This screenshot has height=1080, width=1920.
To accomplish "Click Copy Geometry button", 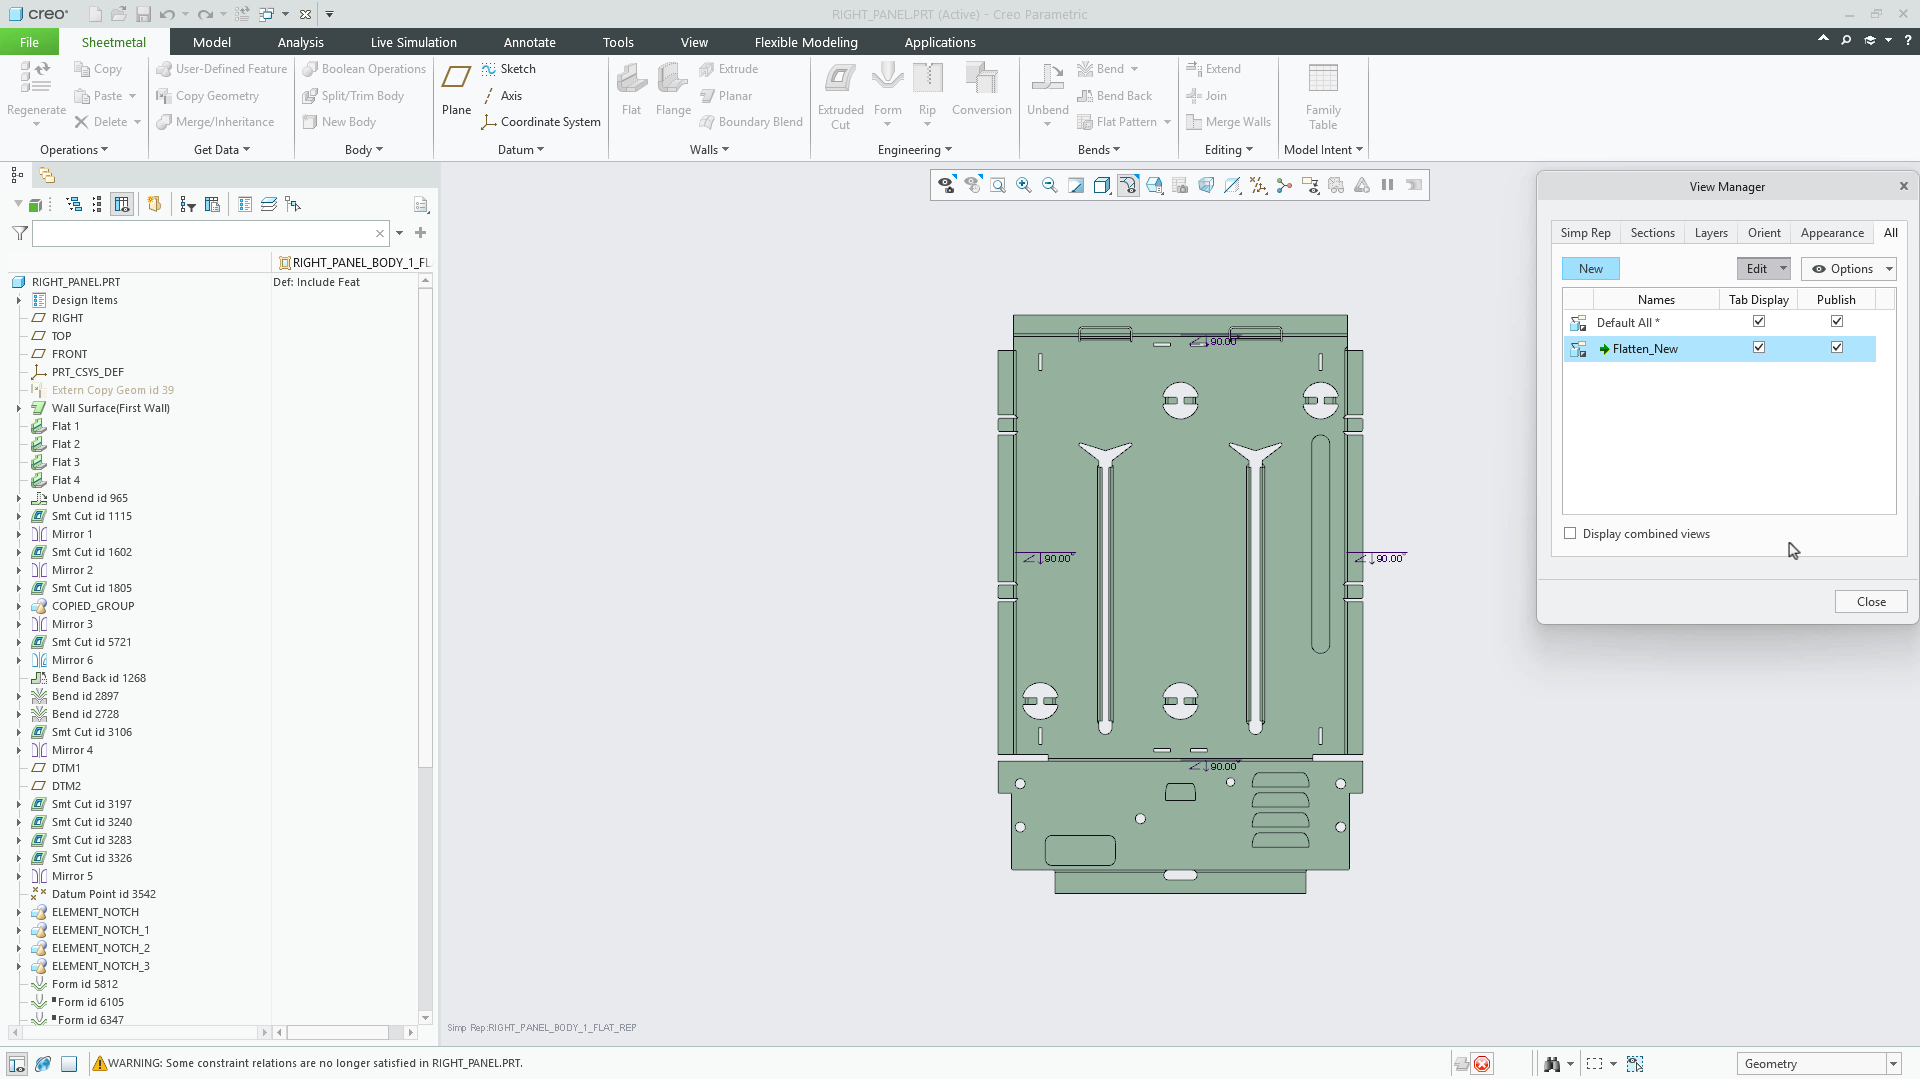I will pyautogui.click(x=207, y=96).
